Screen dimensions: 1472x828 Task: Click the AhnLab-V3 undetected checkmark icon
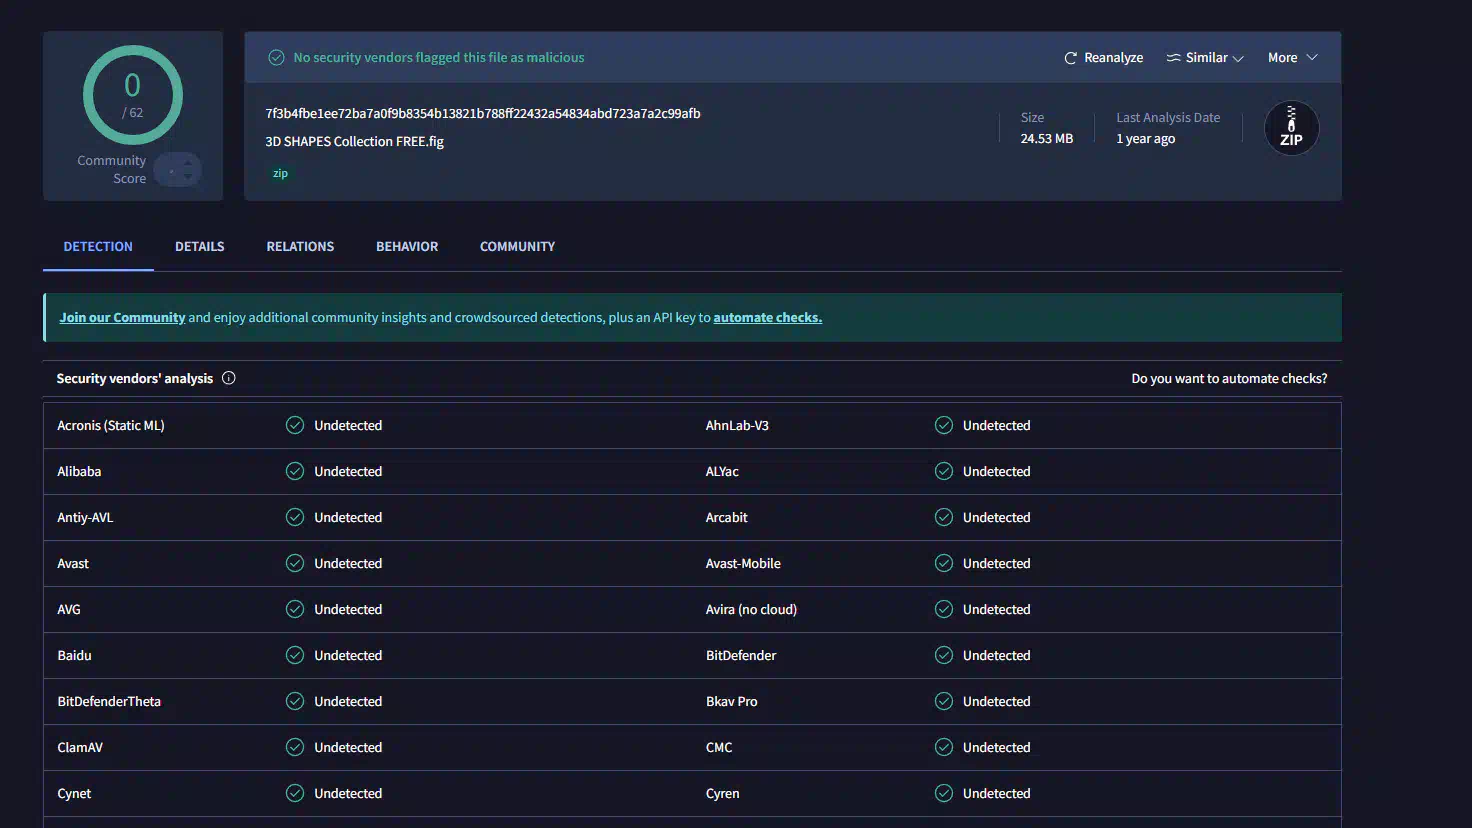pyautogui.click(x=943, y=425)
